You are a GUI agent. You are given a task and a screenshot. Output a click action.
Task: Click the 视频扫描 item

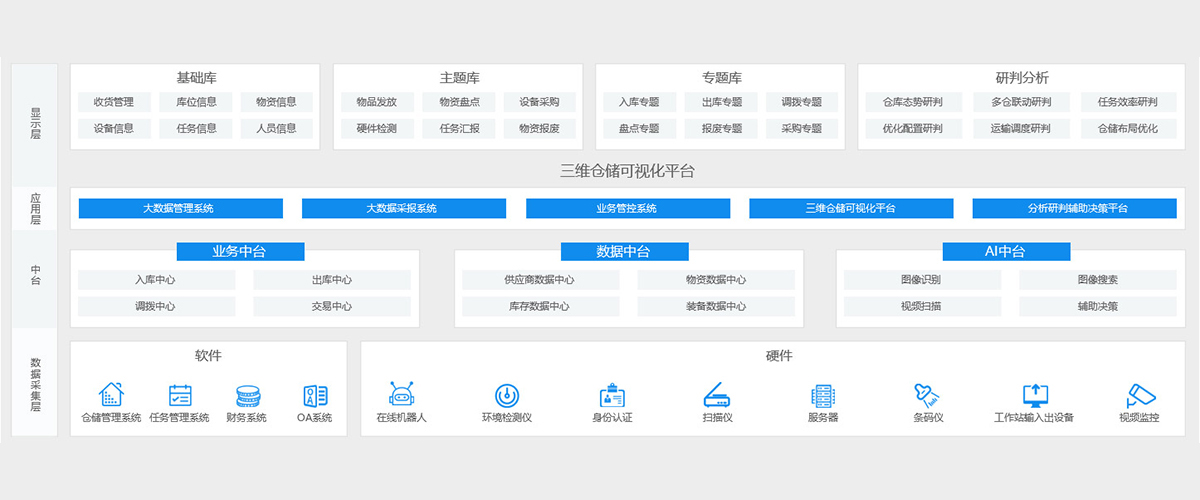click(922, 306)
